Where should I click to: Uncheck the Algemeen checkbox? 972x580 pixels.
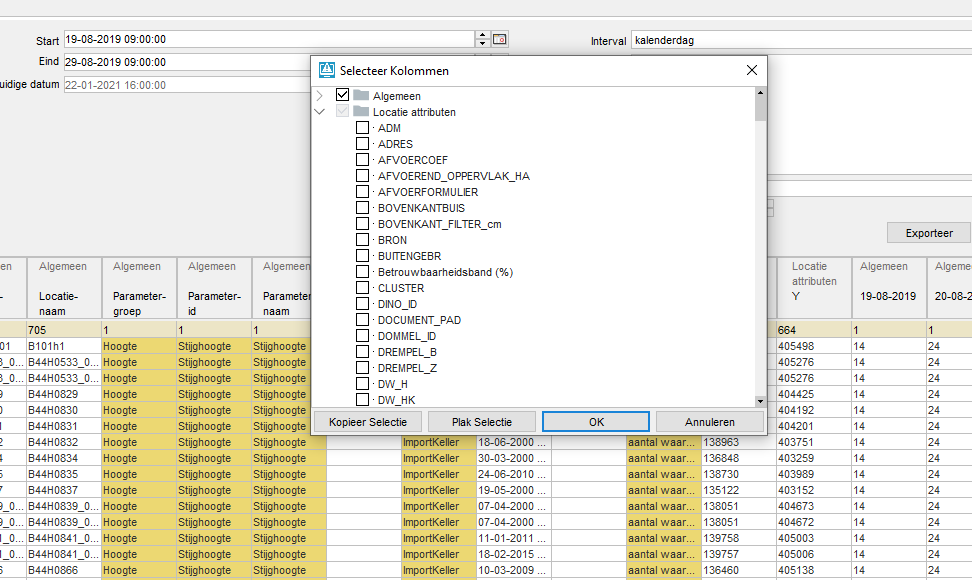coord(342,95)
